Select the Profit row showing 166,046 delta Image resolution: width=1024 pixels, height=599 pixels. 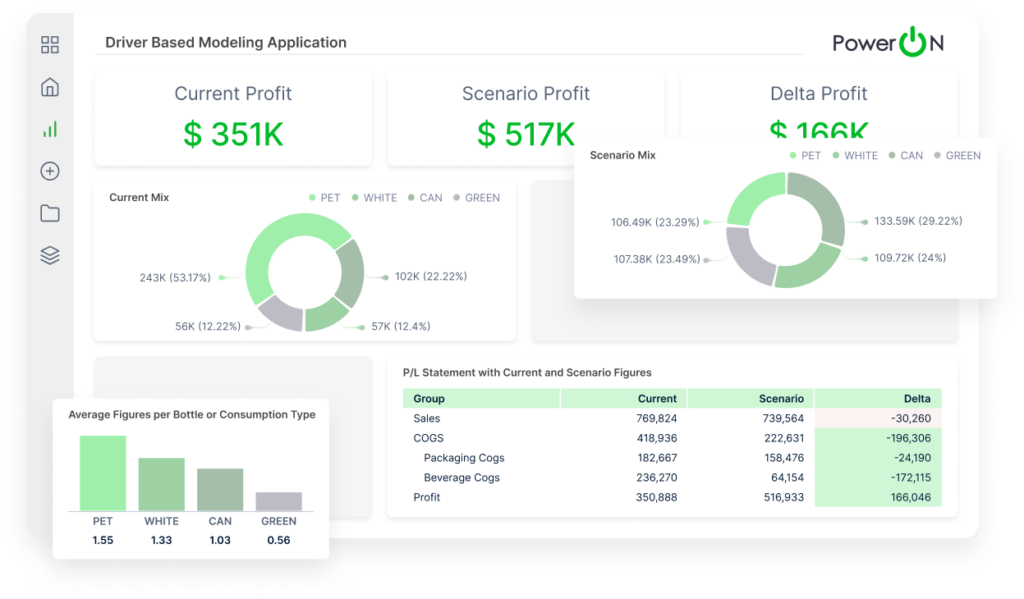pyautogui.click(x=427, y=497)
